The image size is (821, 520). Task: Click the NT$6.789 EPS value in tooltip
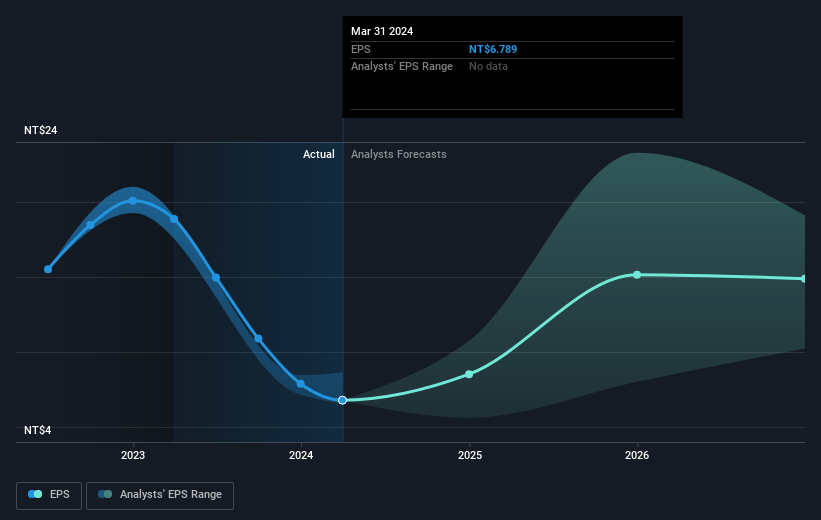click(493, 49)
